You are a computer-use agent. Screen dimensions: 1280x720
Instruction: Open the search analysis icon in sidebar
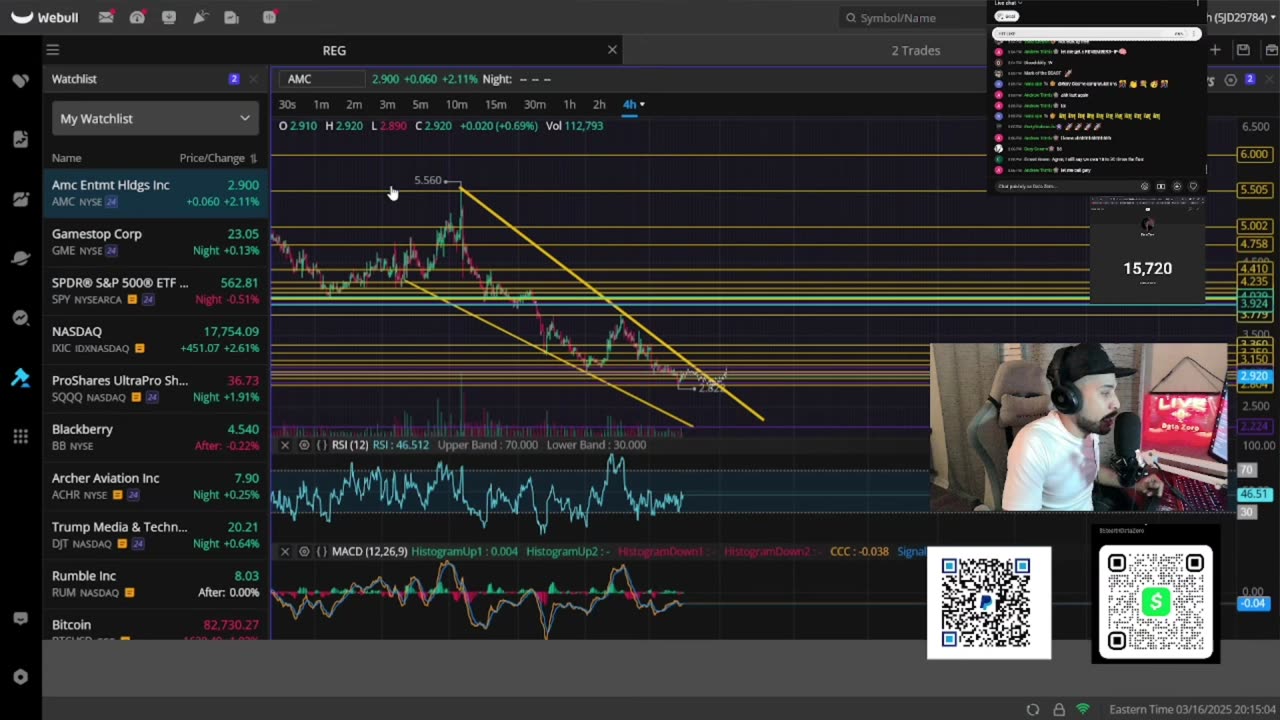click(x=20, y=318)
